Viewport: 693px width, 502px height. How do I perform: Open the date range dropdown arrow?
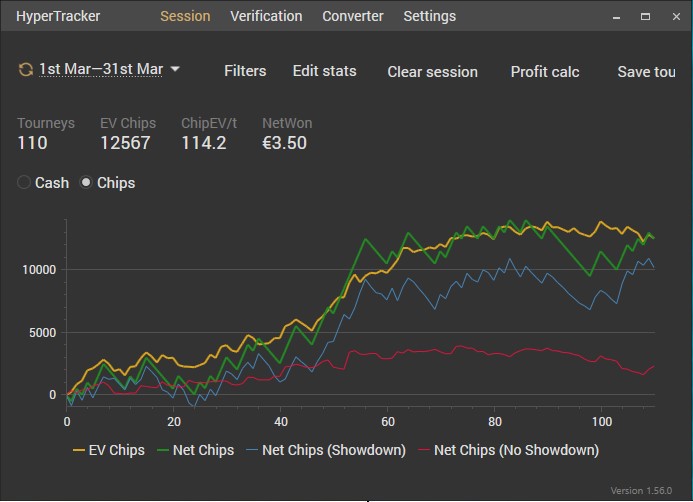tap(175, 70)
